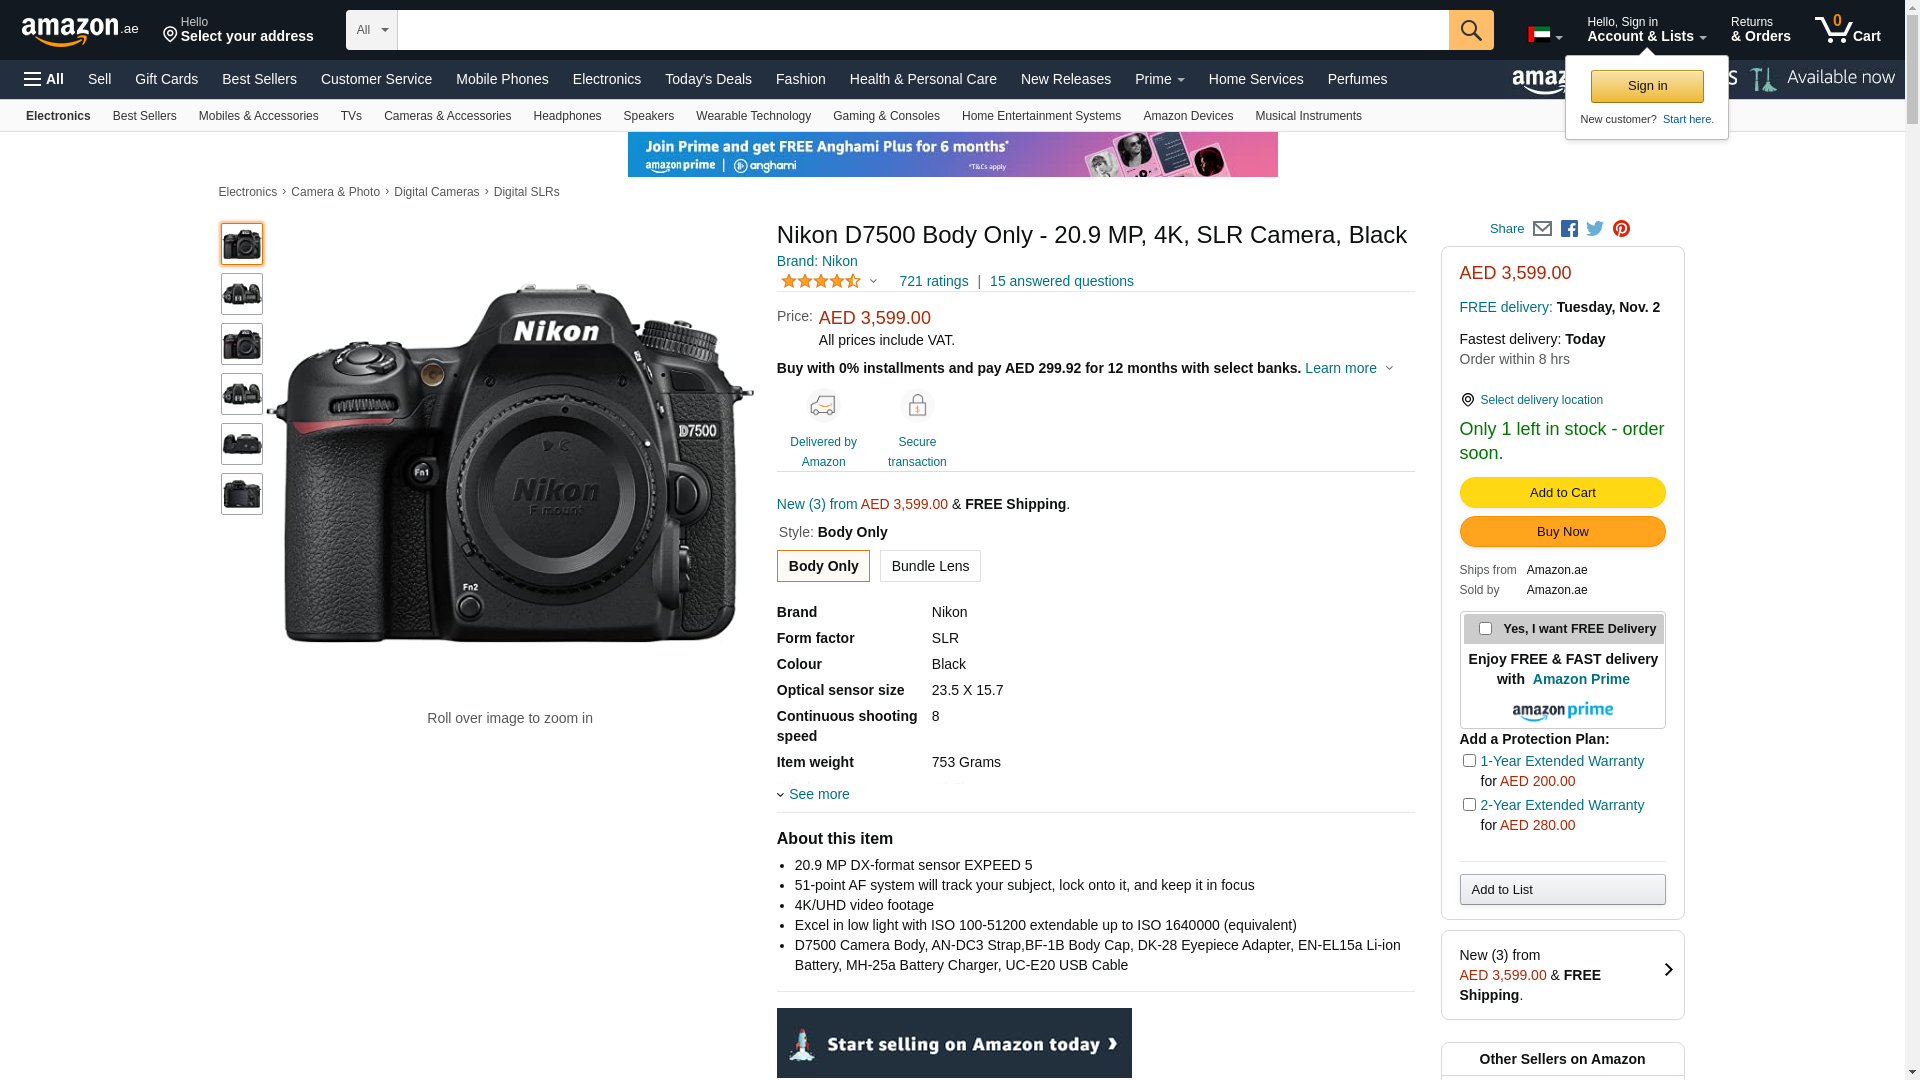This screenshot has height=1080, width=1920.
Task: Share product on Facebook icon
Action: 1569,229
